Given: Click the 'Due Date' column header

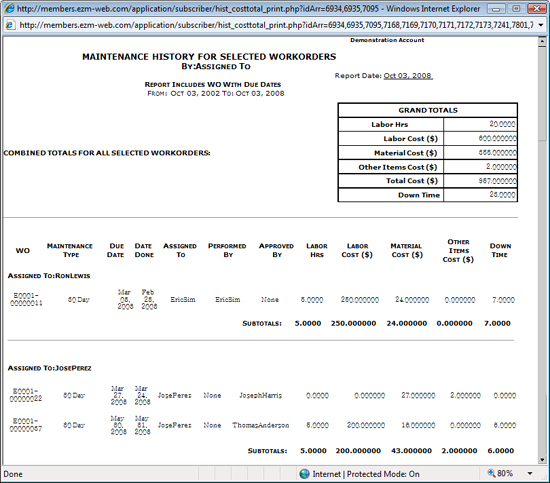Looking at the screenshot, I should 115,250.
